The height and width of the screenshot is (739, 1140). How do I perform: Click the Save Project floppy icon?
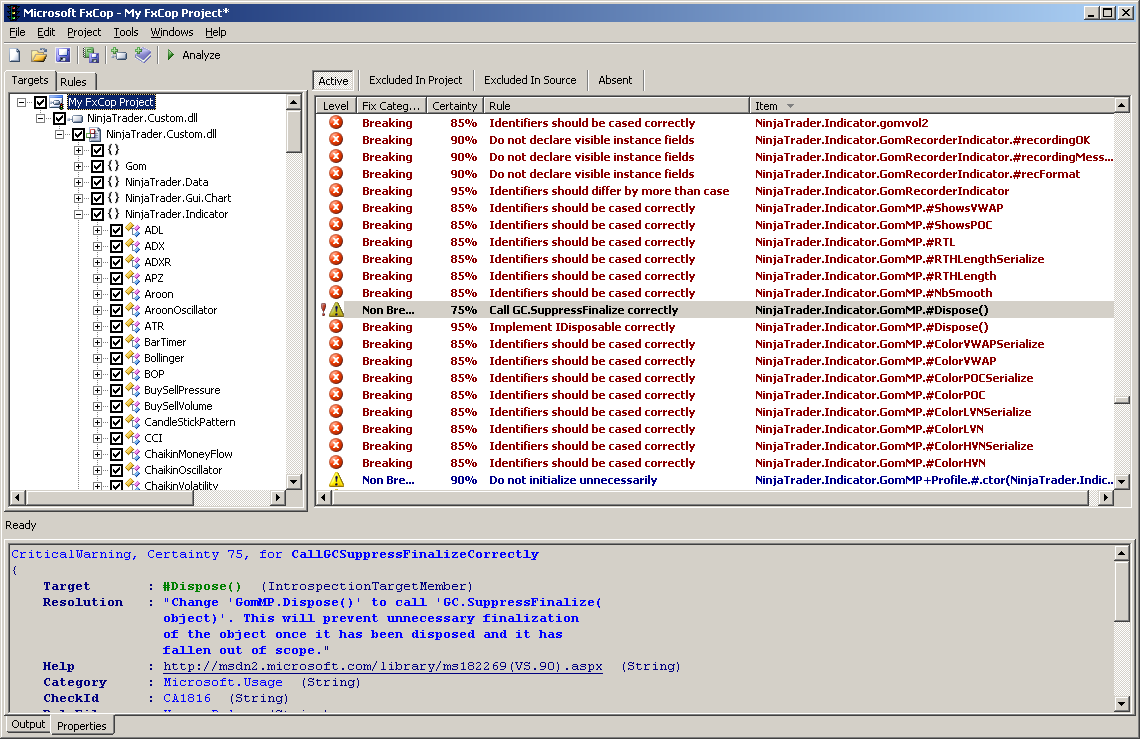click(63, 55)
